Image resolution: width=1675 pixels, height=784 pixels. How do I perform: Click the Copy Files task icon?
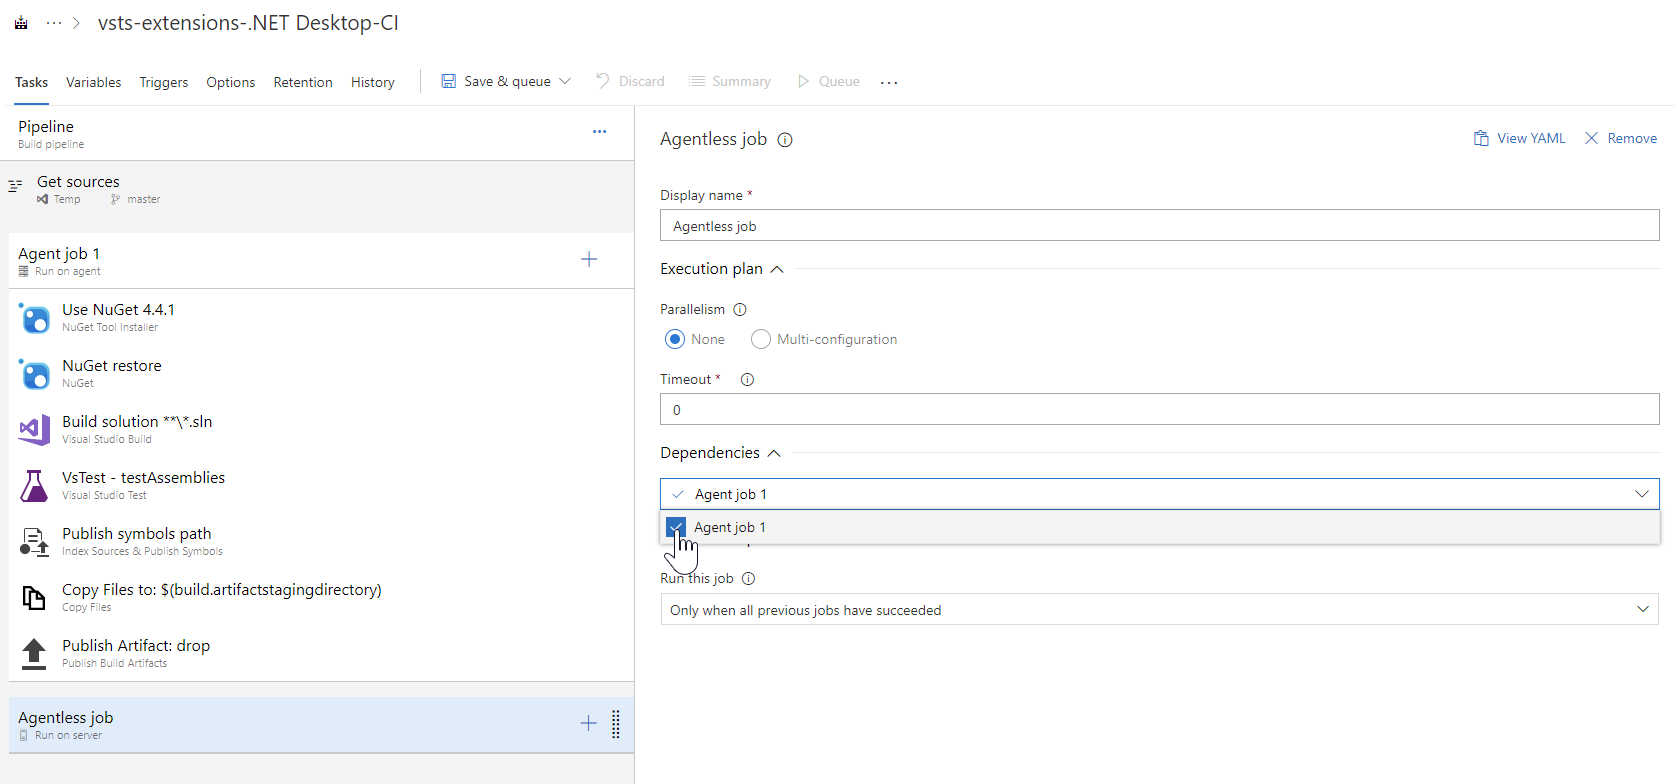tap(34, 598)
